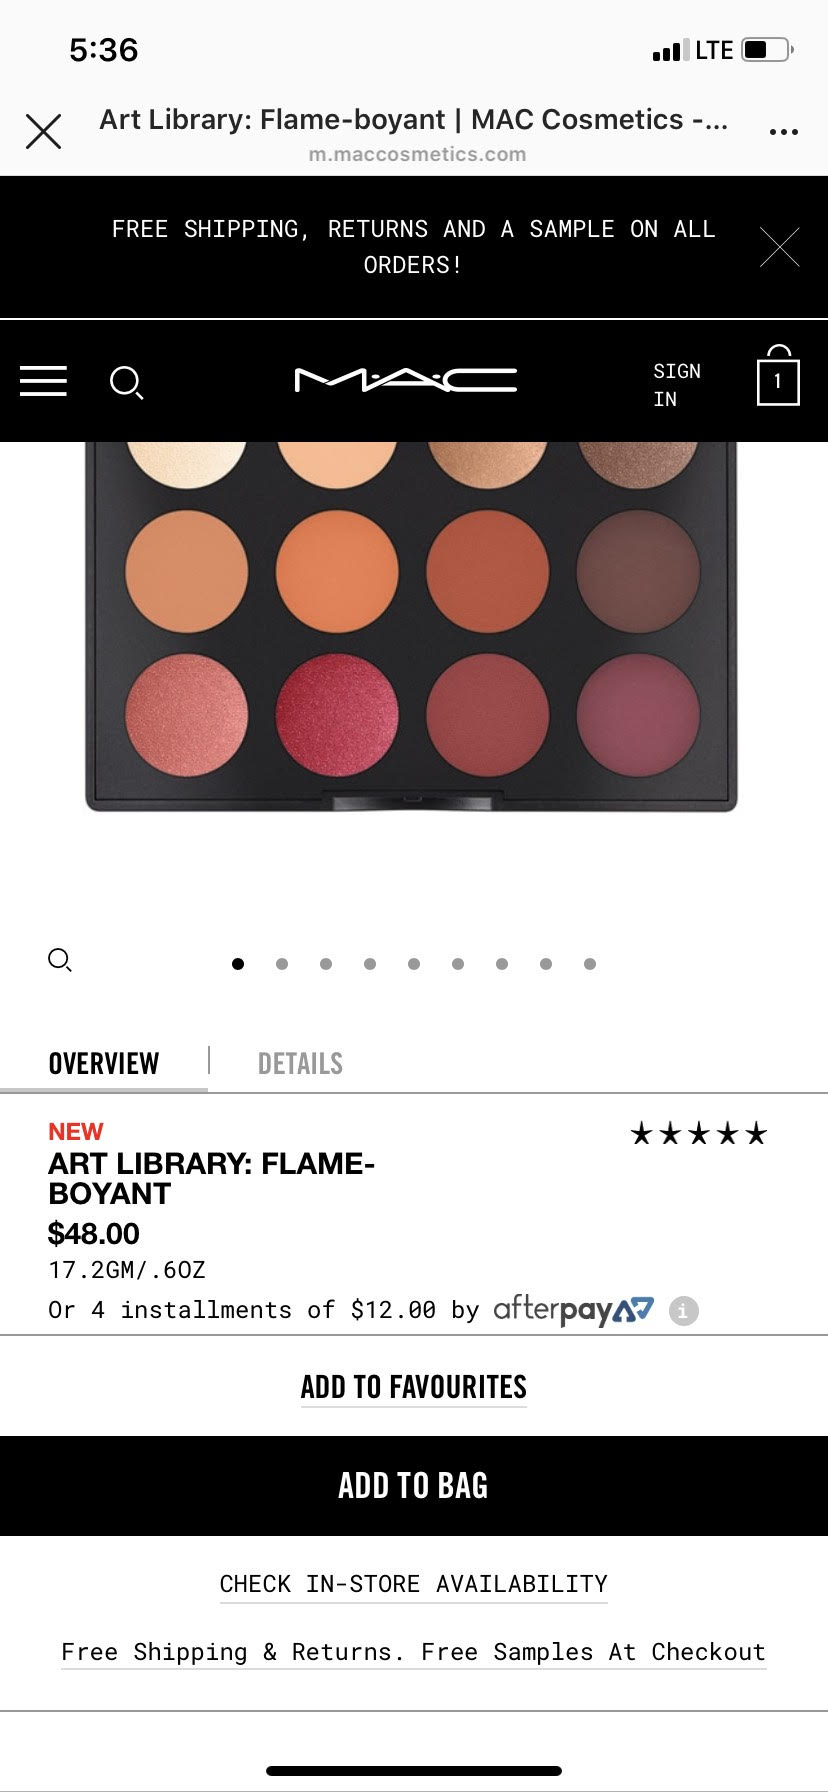Open Afterpay info icon
This screenshot has width=828, height=1792.
(684, 1310)
